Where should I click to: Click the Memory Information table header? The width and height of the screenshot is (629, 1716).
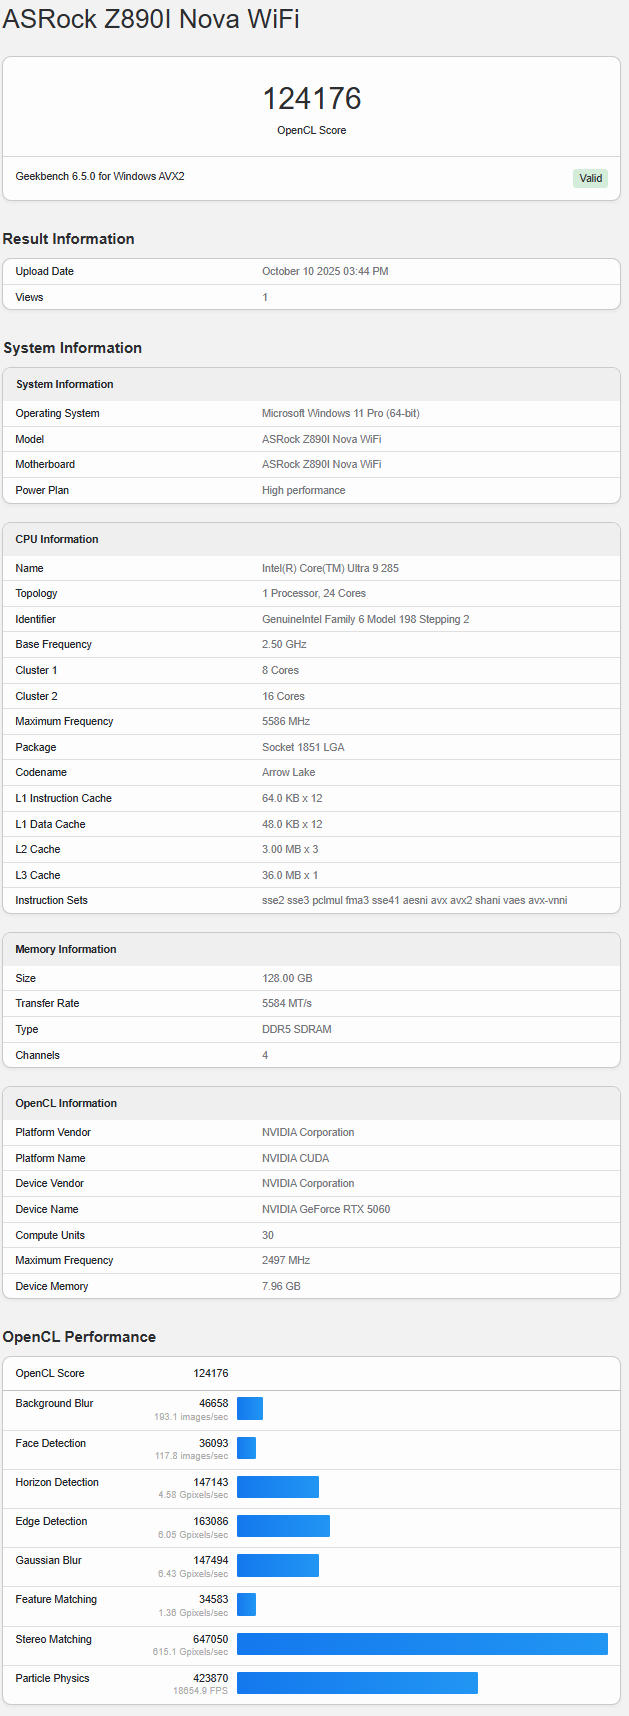pos(66,949)
